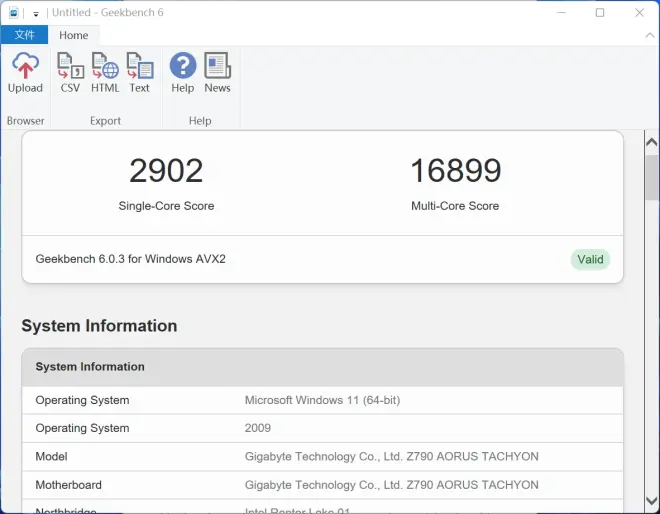Open the quick access toolbar dropdown arrow
The image size is (660, 514).
tap(36, 14)
